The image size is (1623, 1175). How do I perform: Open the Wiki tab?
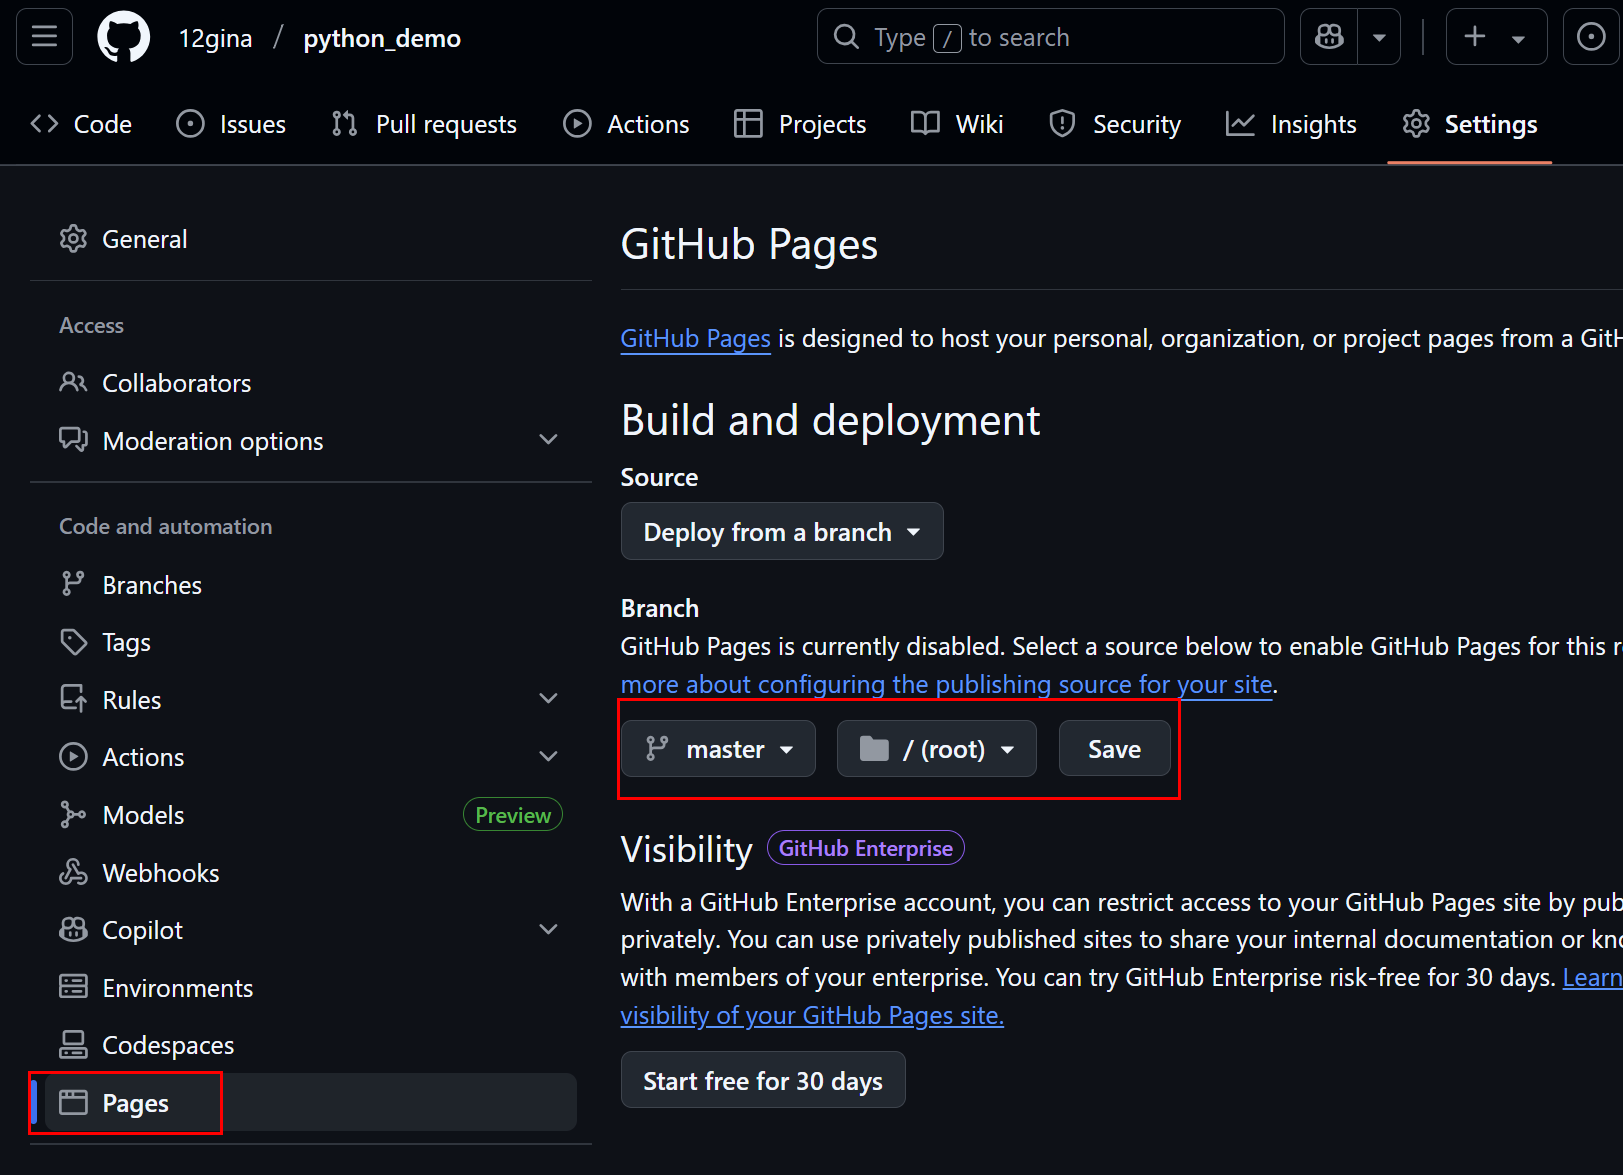click(x=957, y=124)
